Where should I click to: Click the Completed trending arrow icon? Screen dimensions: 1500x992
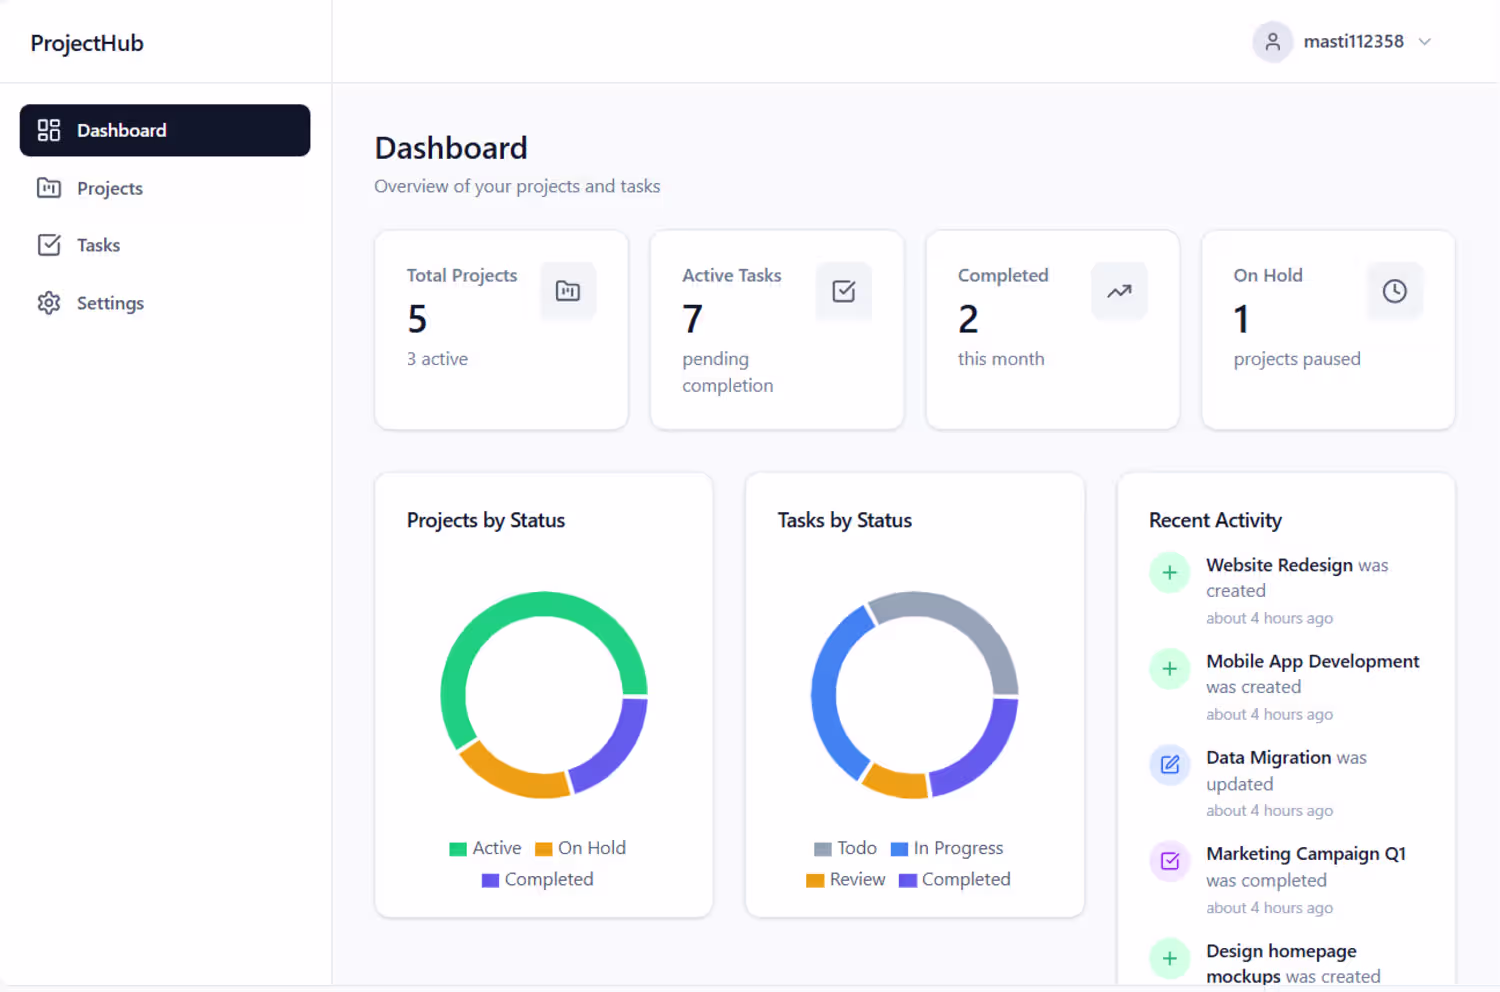click(x=1119, y=291)
